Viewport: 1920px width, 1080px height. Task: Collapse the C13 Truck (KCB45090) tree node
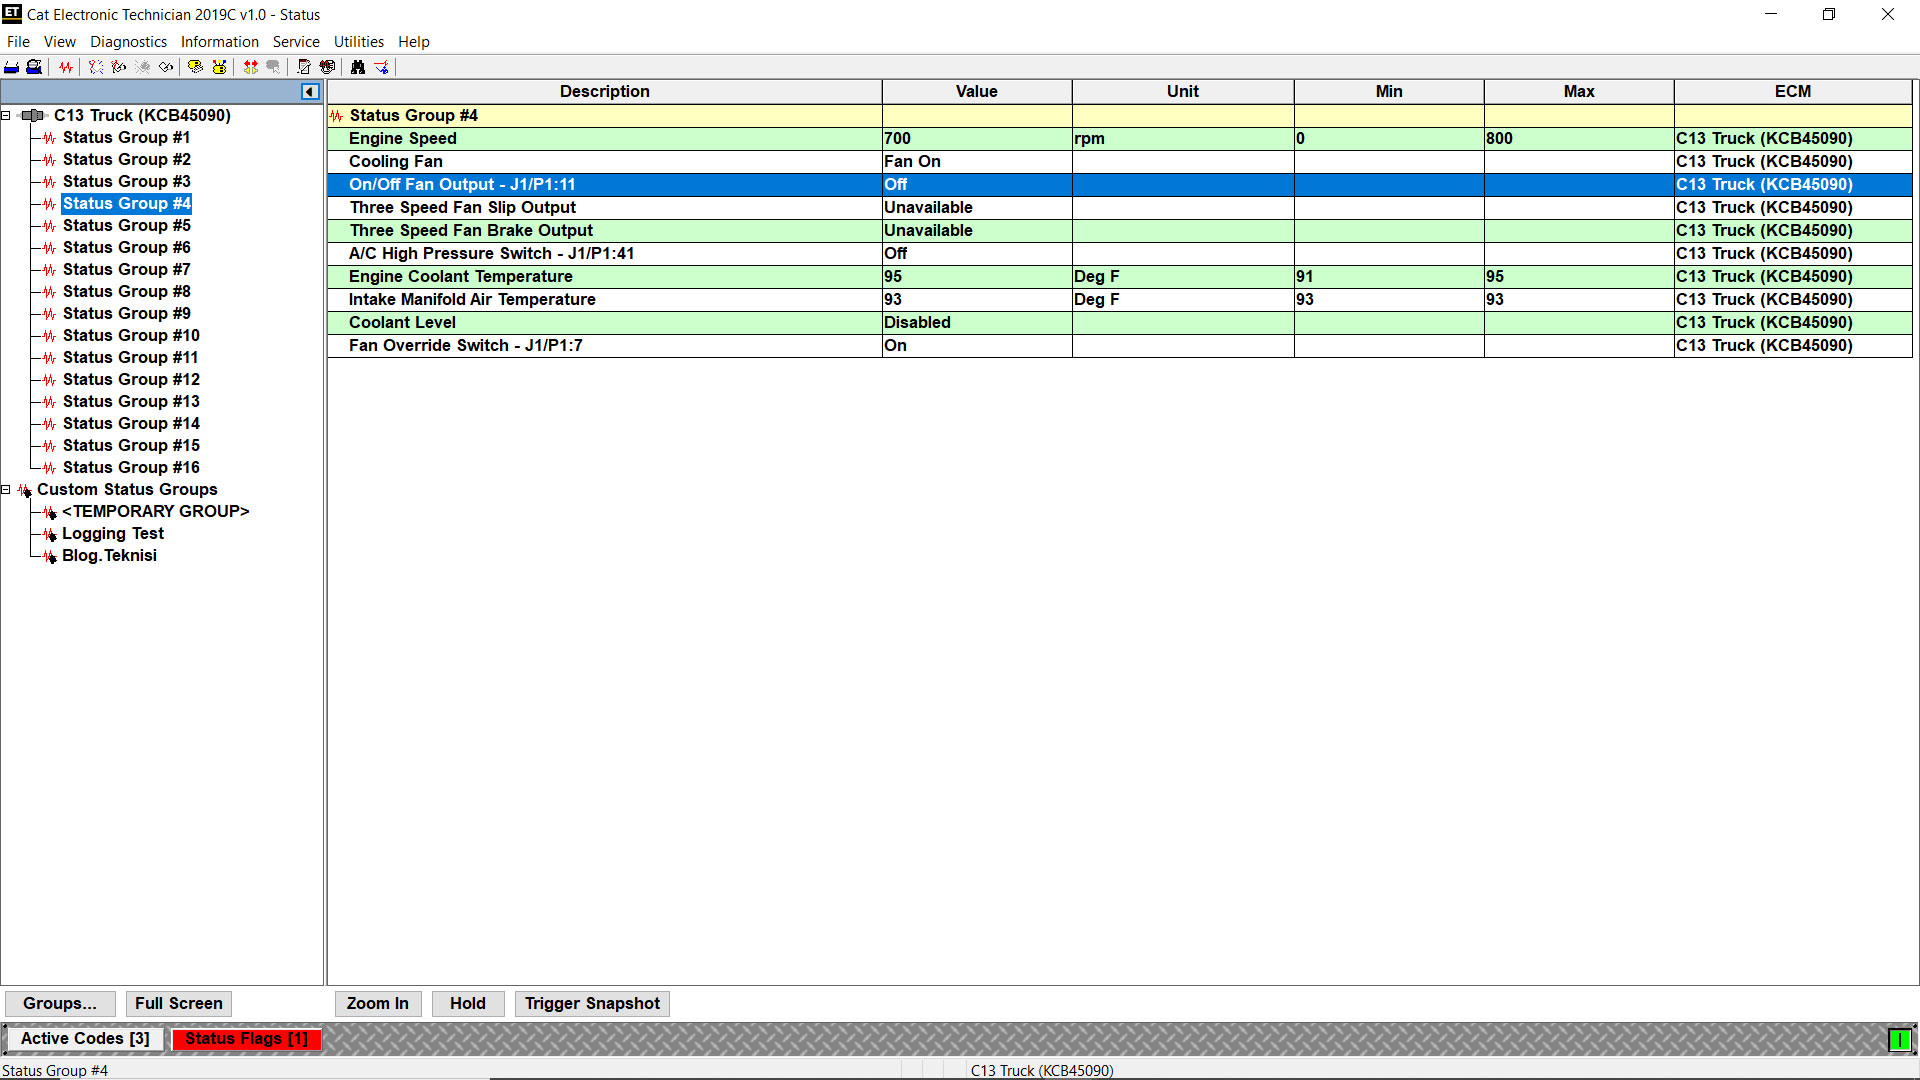tap(6, 116)
